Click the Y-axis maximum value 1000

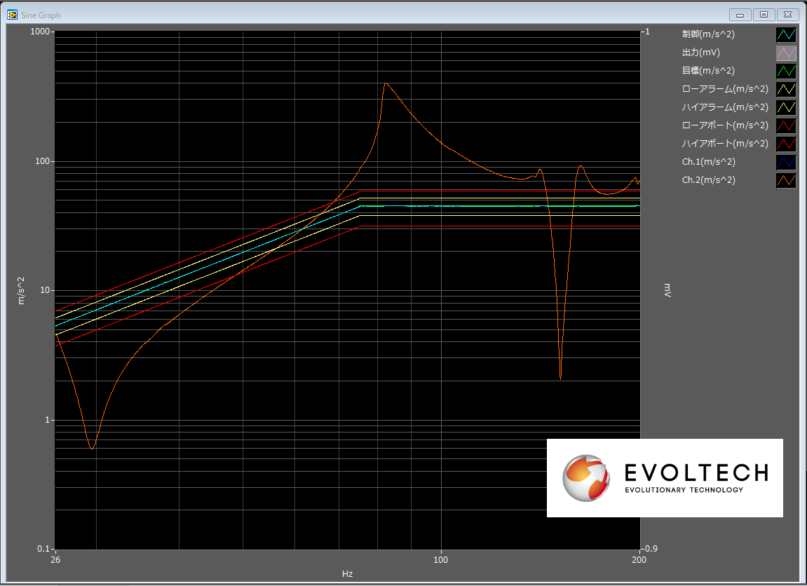pos(40,32)
